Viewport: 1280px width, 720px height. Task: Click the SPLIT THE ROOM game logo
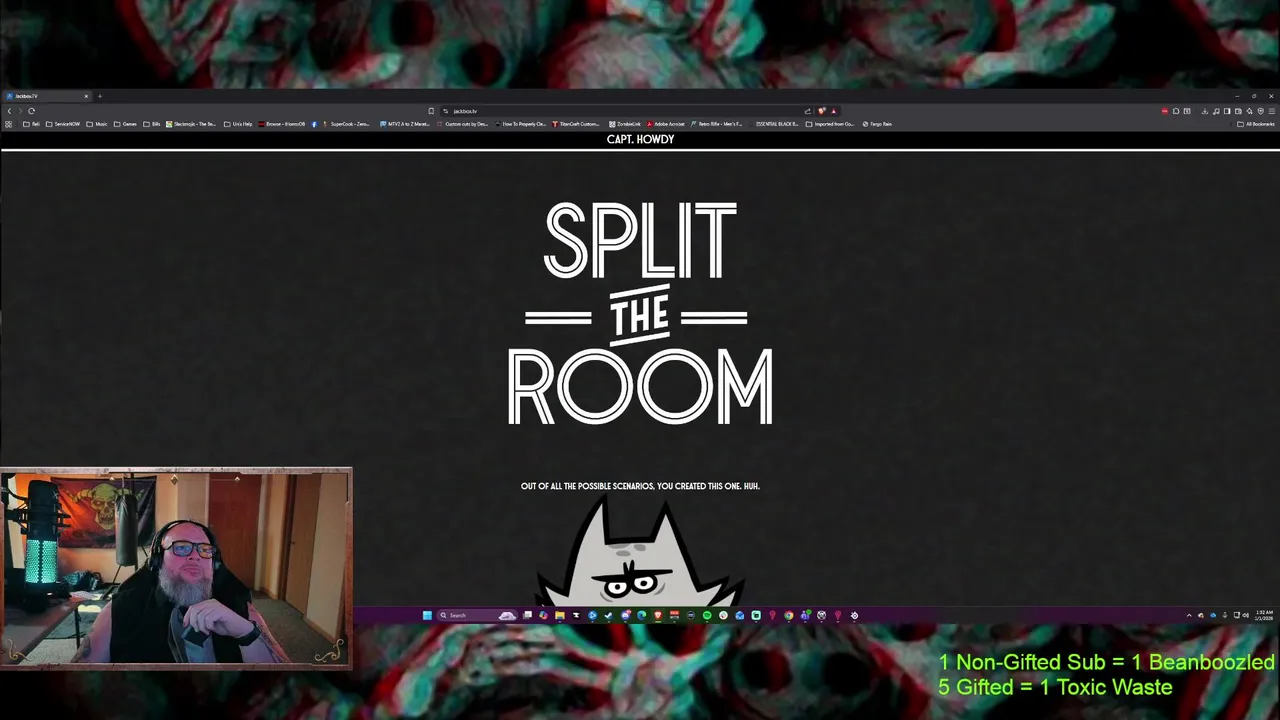click(x=640, y=314)
